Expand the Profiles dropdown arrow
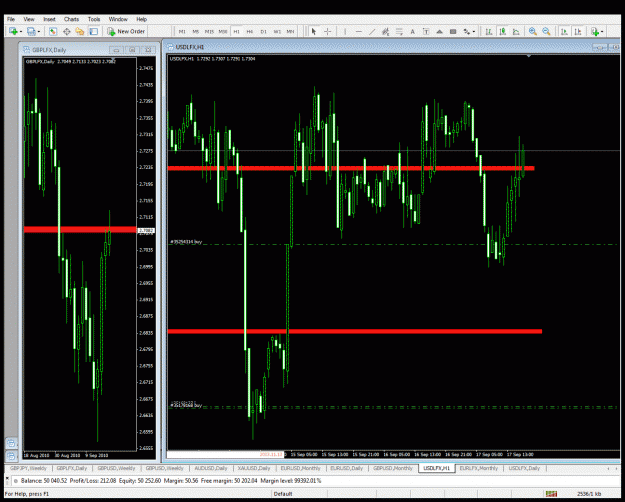The width and height of the screenshot is (625, 502). click(39, 31)
